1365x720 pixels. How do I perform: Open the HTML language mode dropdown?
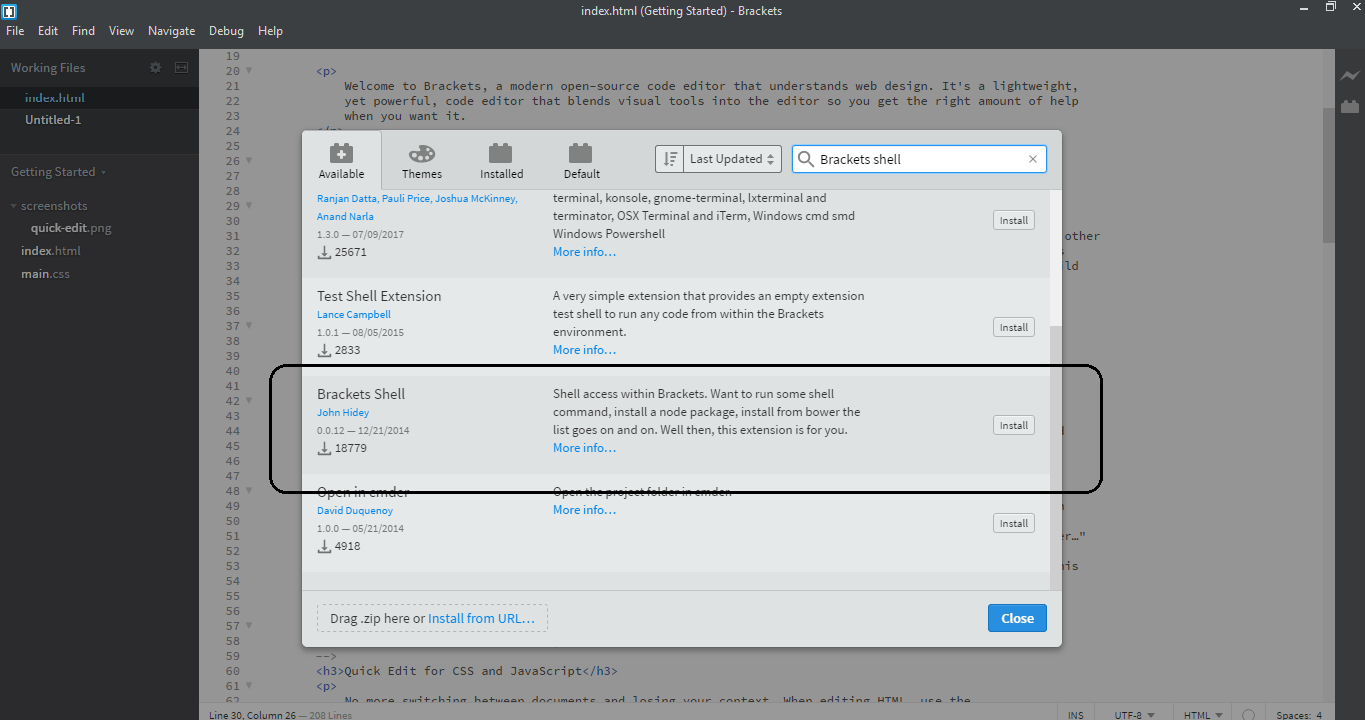[x=1202, y=715]
